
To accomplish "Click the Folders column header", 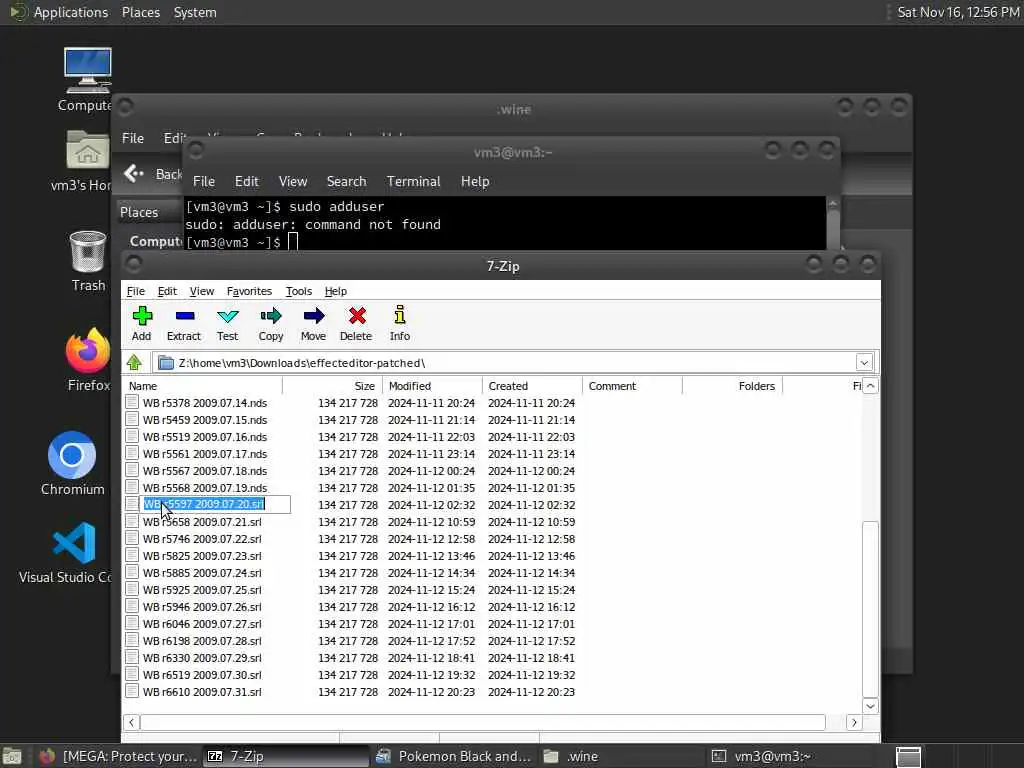I will 732,386.
